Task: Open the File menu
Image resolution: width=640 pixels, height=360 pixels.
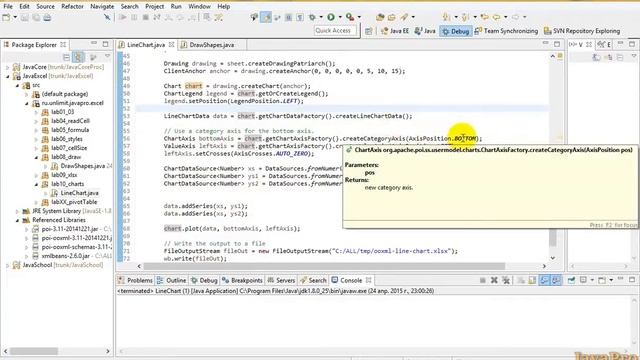Action: pos(8,7)
